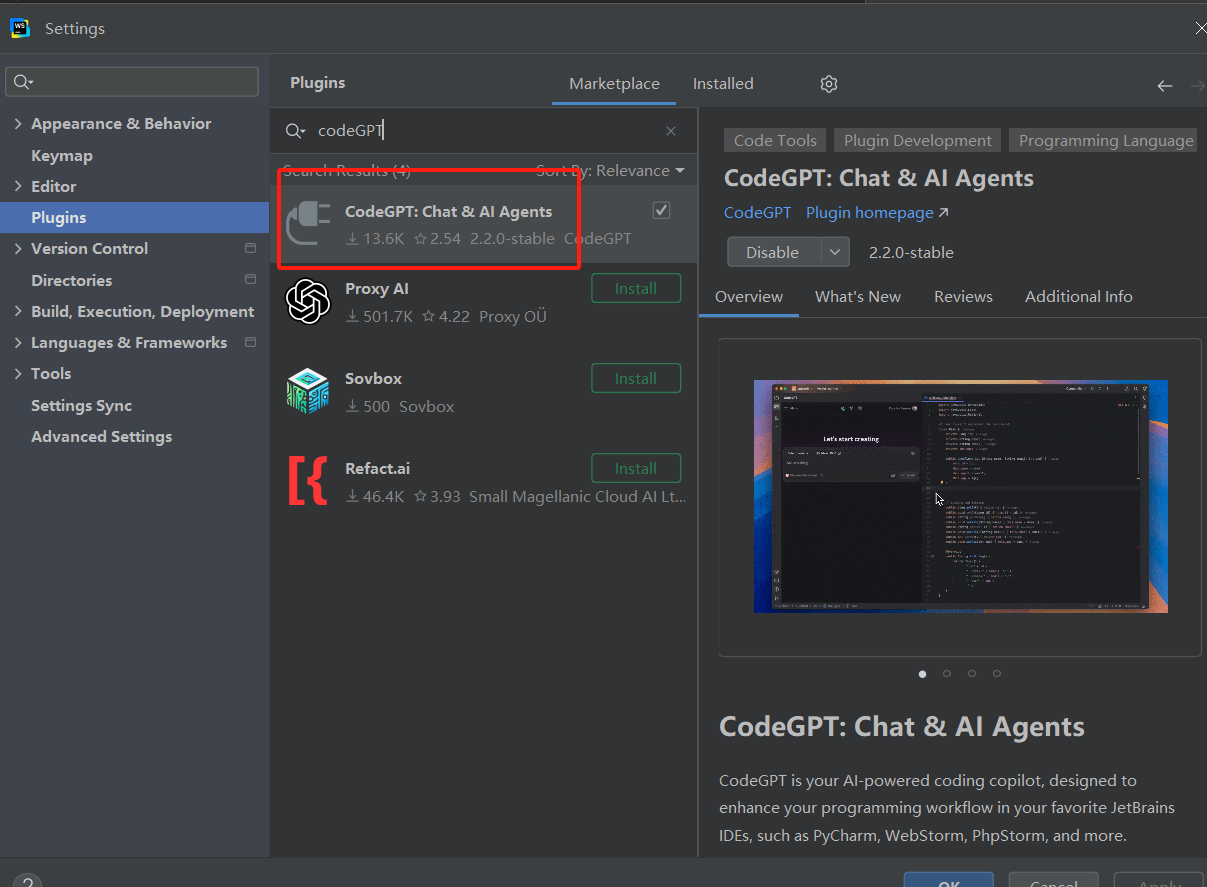Select the Refact.ai result title
This screenshot has width=1207, height=887.
pos(378,469)
